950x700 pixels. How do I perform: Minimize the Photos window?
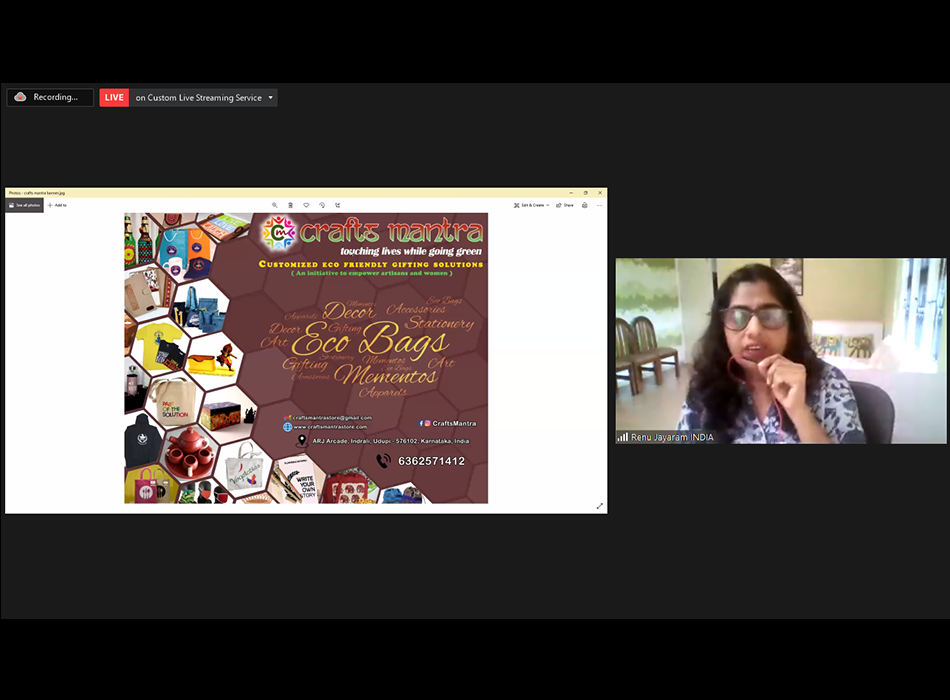[571, 193]
